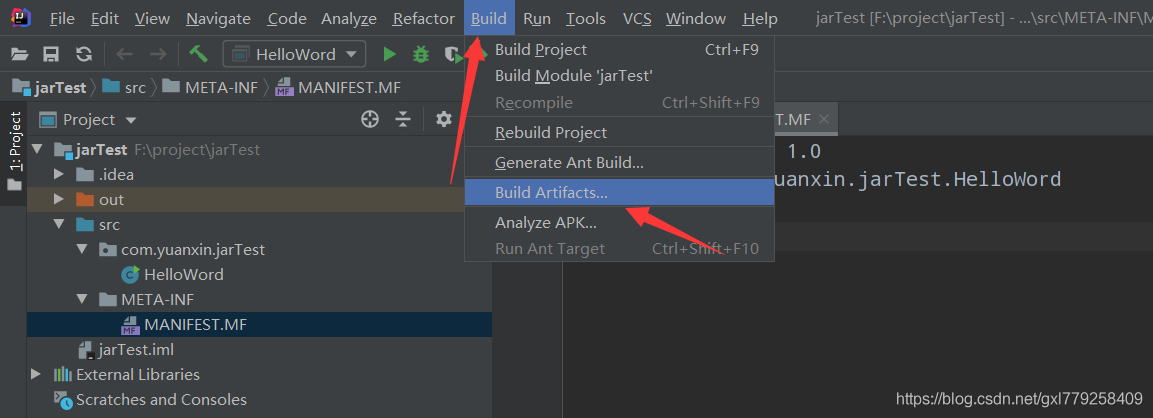Click Collapse All icon in Project panel
The width and height of the screenshot is (1153, 418).
[403, 120]
